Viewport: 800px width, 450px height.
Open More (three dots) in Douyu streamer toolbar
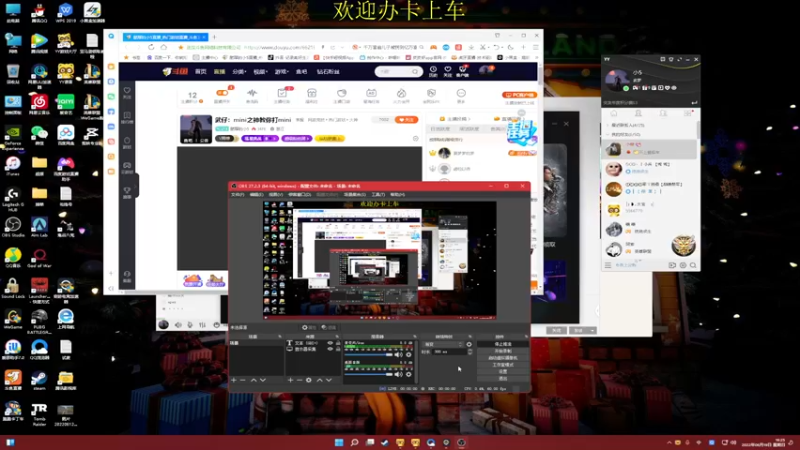coord(461,95)
